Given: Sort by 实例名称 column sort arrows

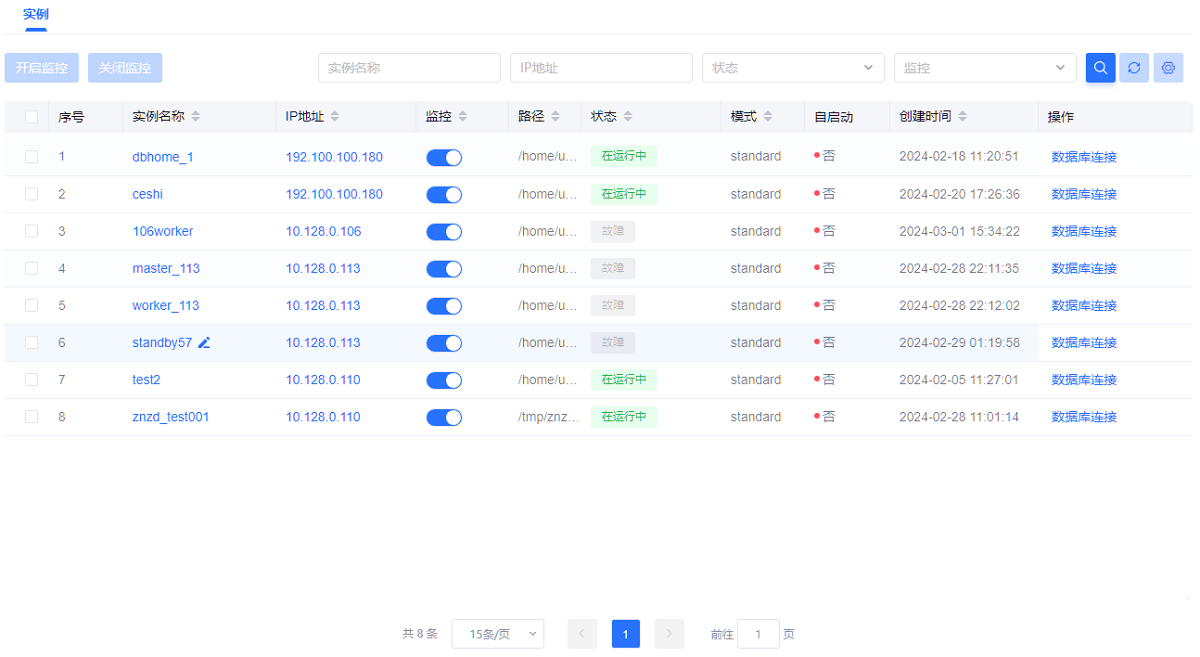Looking at the screenshot, I should 196,117.
